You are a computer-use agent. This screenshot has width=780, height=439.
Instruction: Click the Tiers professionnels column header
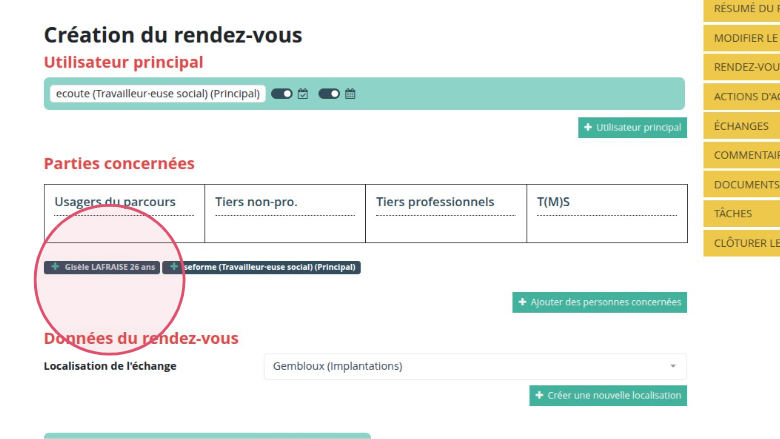[x=435, y=202]
